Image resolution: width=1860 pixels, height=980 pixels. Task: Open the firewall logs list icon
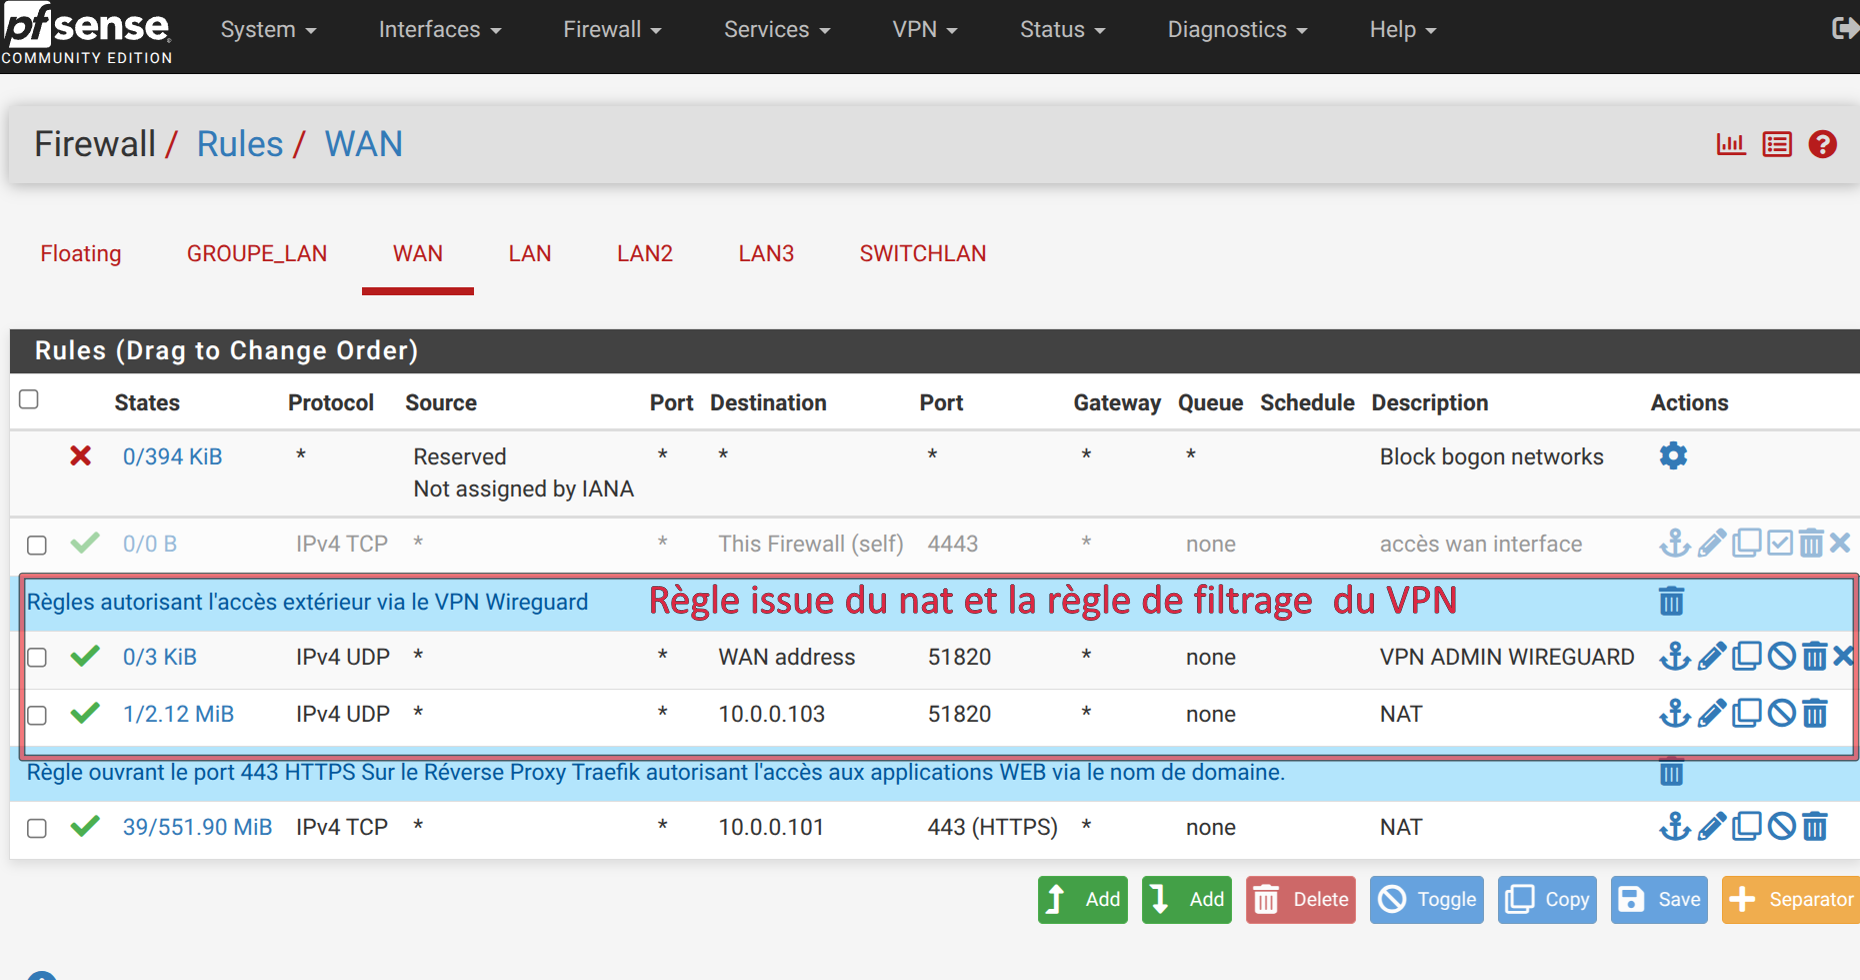pyautogui.click(x=1776, y=145)
